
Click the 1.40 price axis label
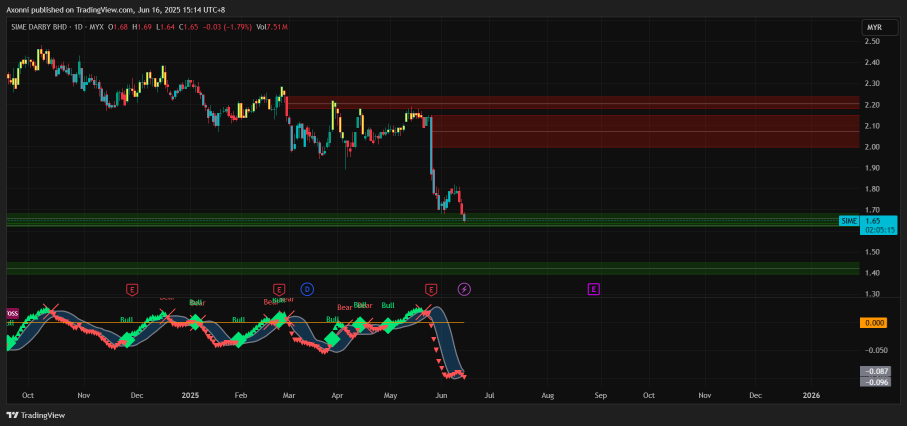point(873,273)
